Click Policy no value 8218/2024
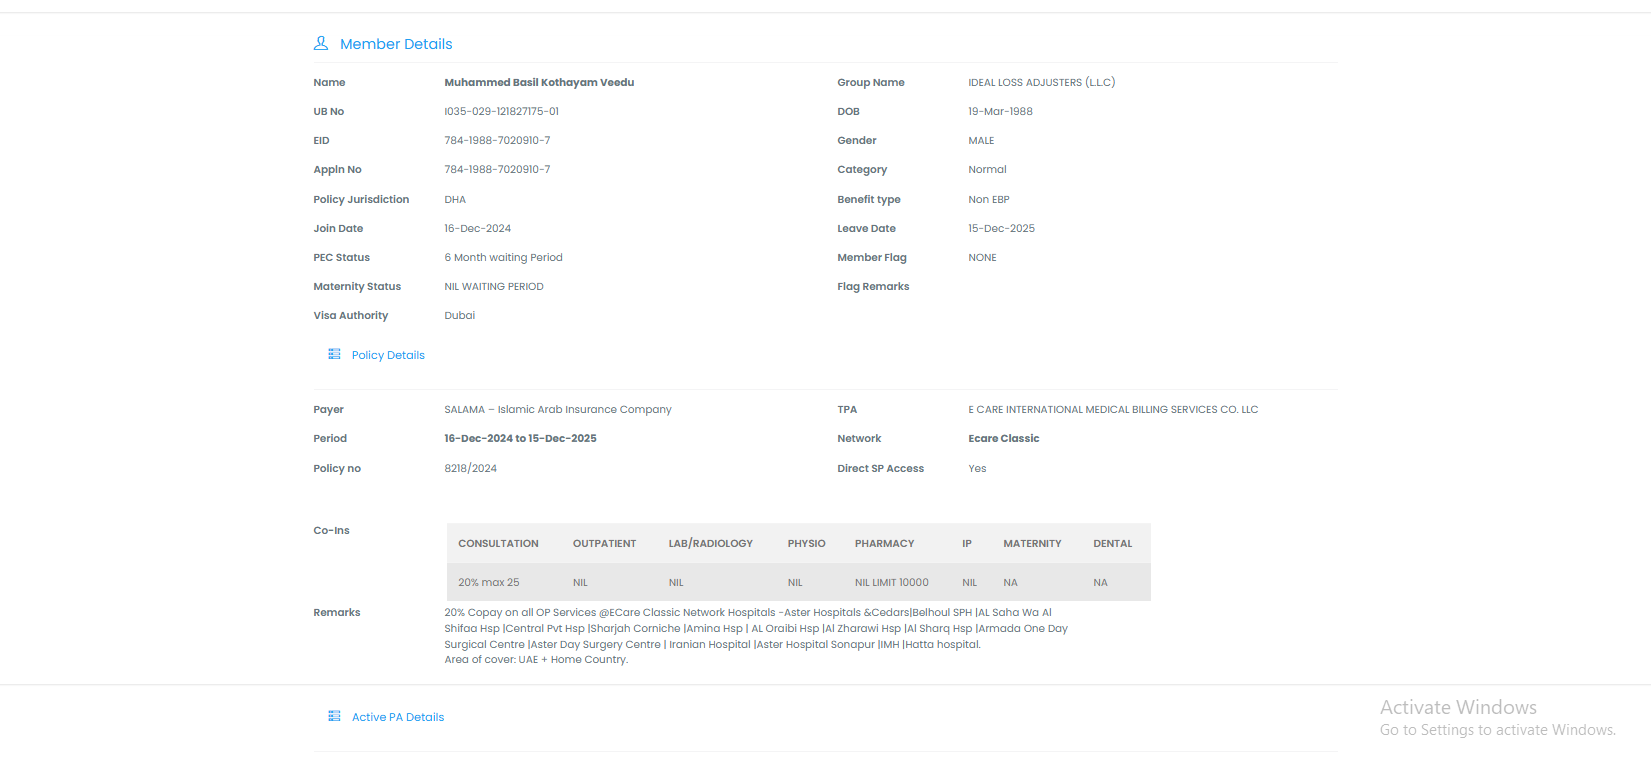Image resolution: width=1651 pixels, height=758 pixels. 470,468
